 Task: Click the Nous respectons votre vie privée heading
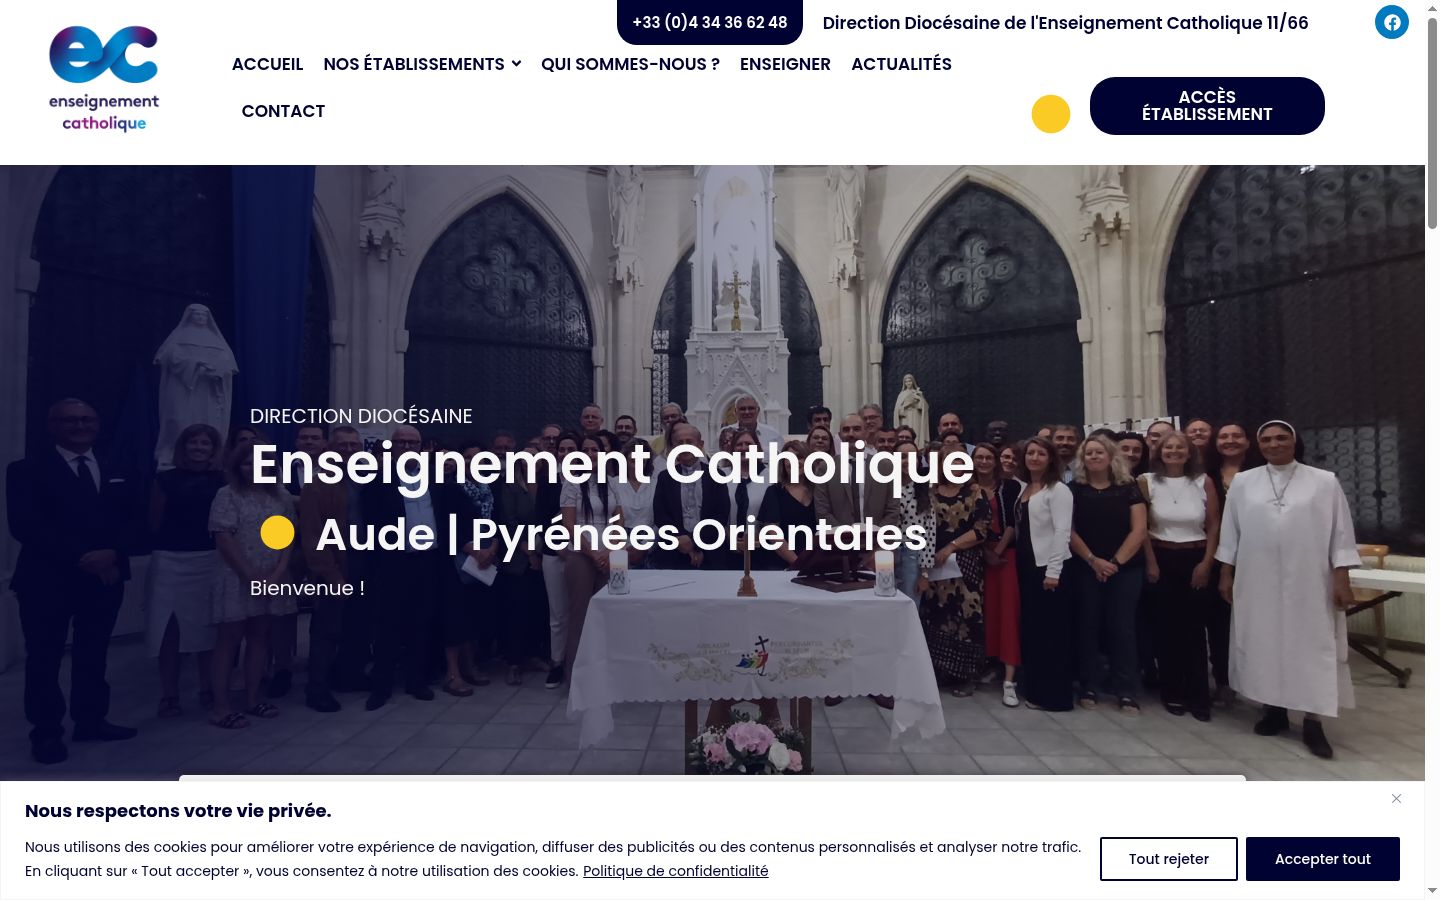tap(178, 811)
